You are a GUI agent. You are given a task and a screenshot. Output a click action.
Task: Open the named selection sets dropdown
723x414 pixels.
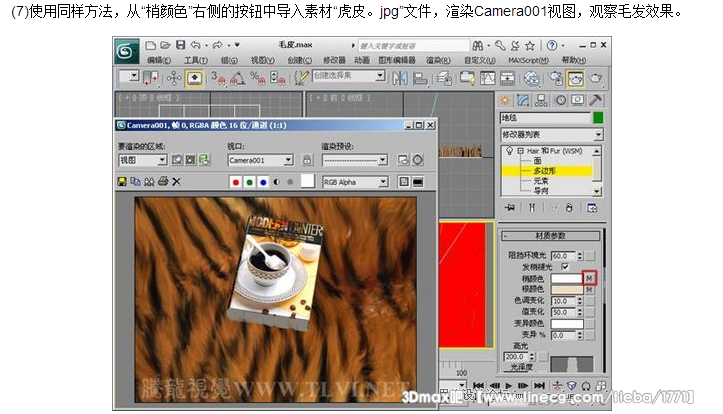[349, 76]
